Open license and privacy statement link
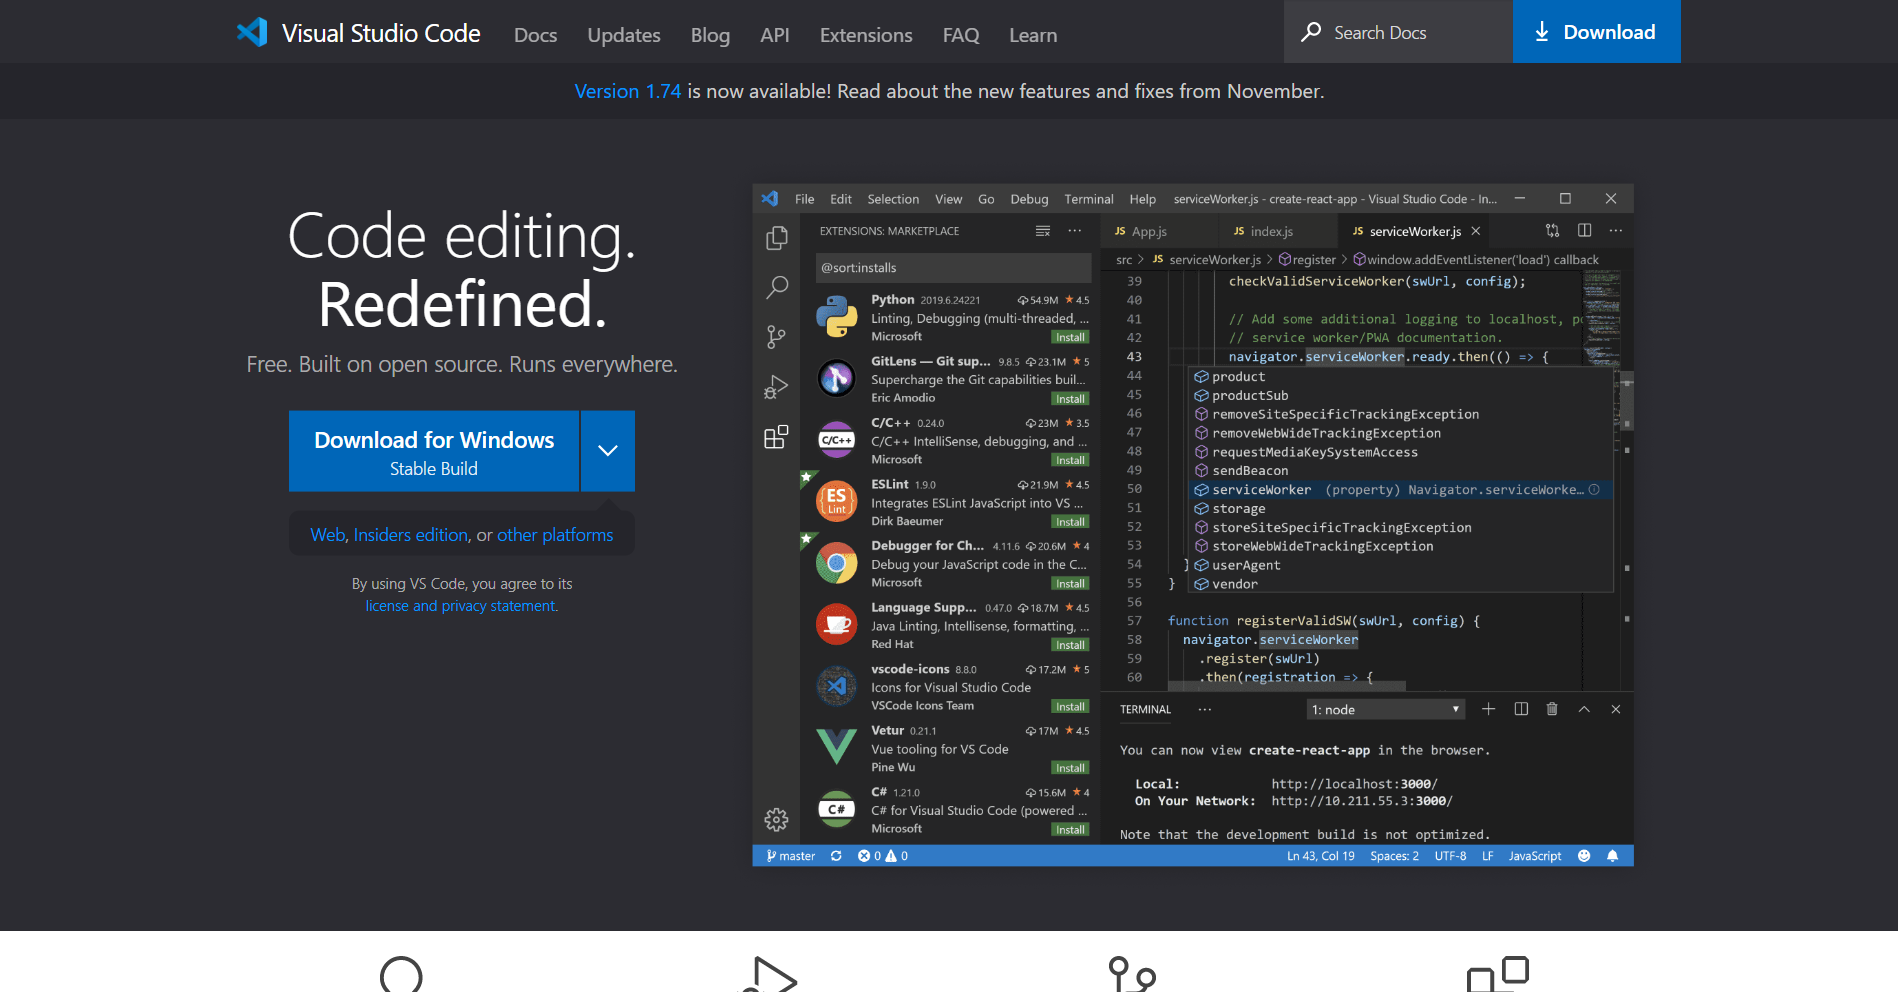The width and height of the screenshot is (1898, 992). 461,606
